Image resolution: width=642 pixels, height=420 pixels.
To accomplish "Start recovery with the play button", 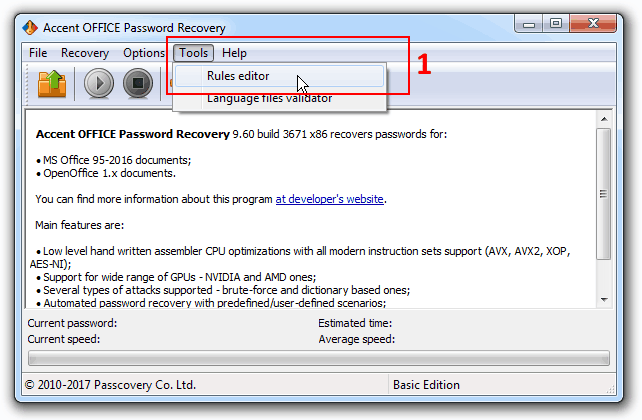I will (x=99, y=84).
